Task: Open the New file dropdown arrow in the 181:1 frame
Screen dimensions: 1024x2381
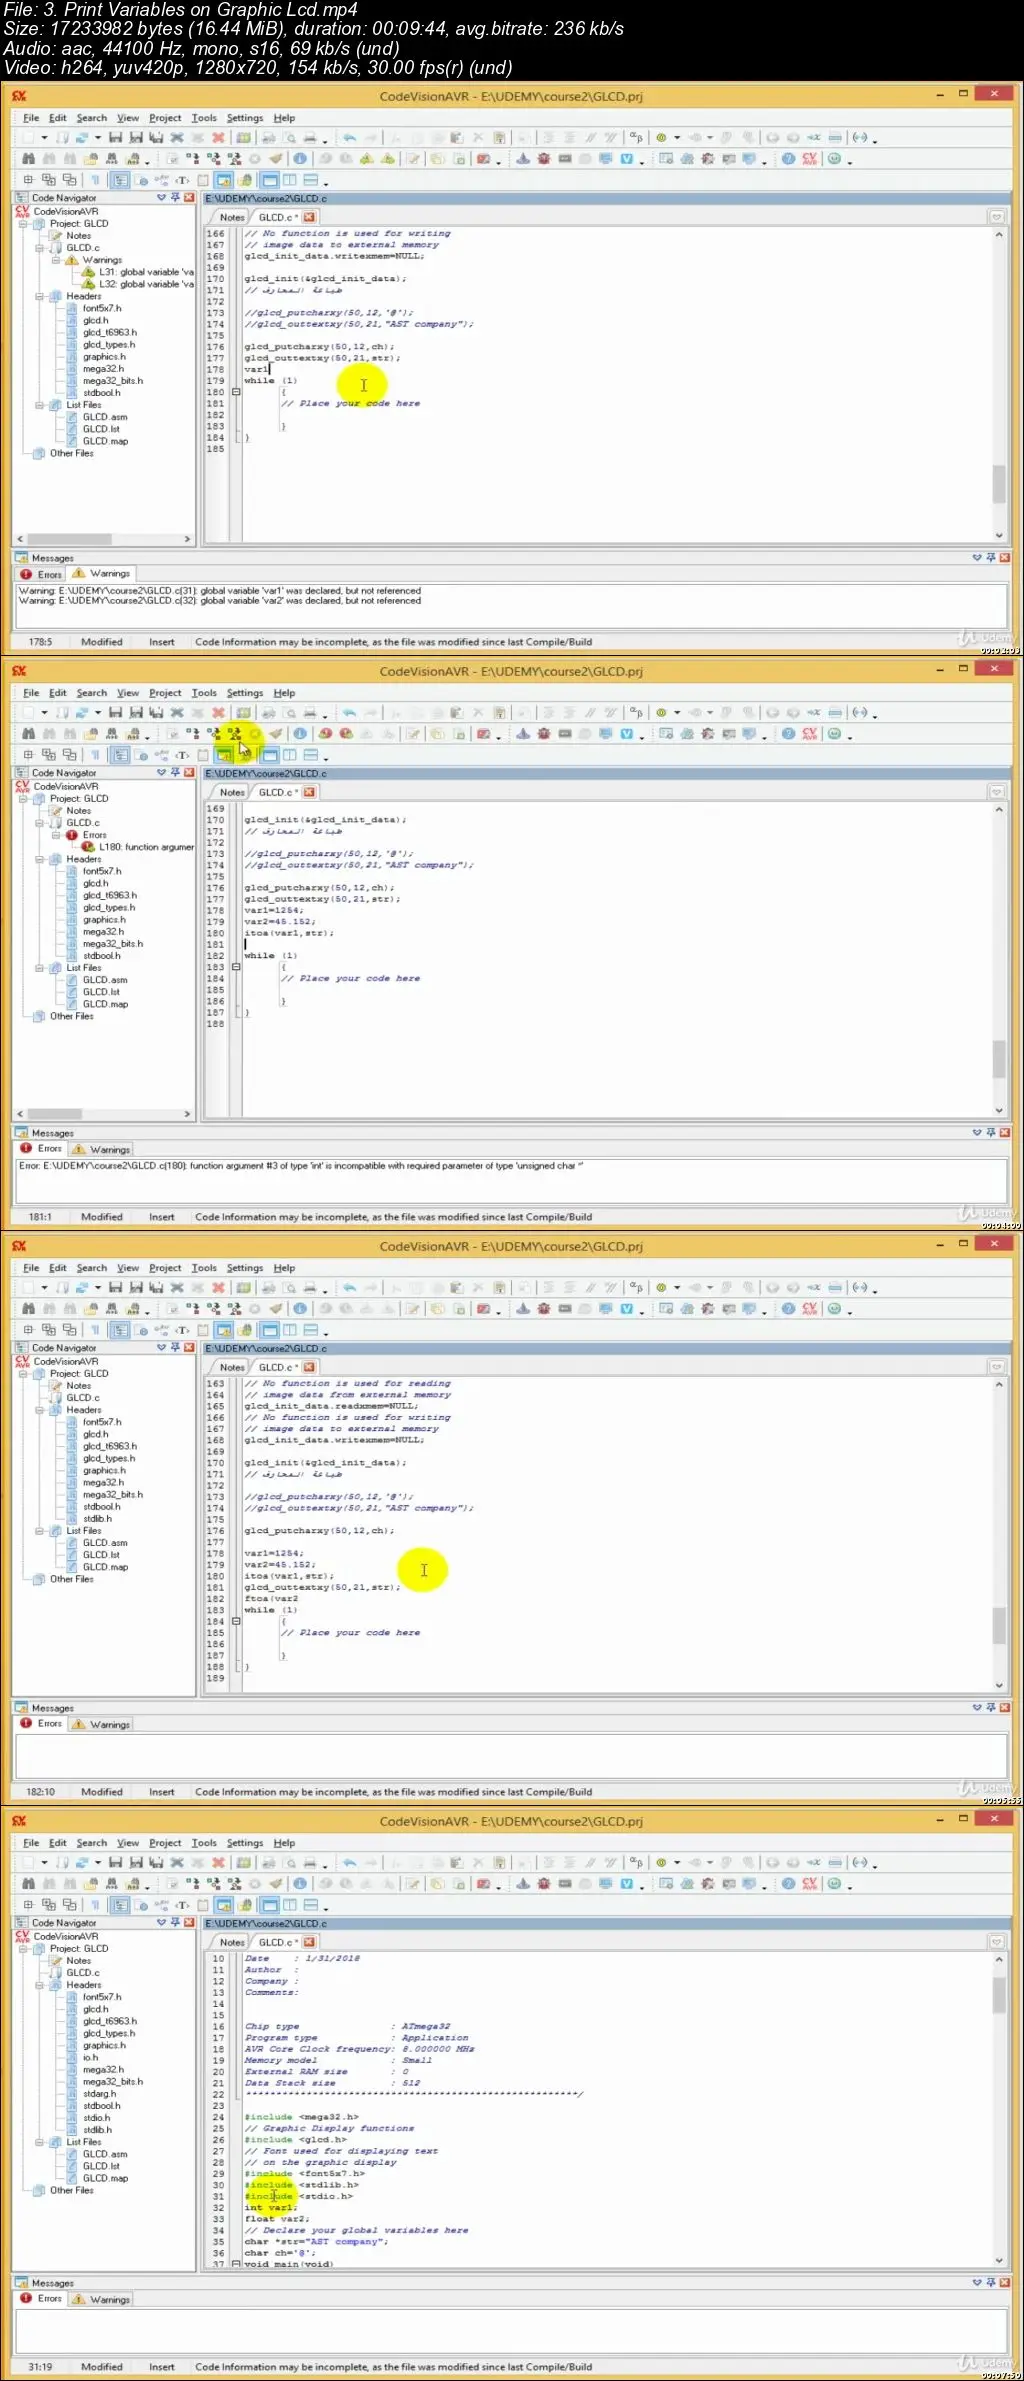Action: tap(44, 713)
